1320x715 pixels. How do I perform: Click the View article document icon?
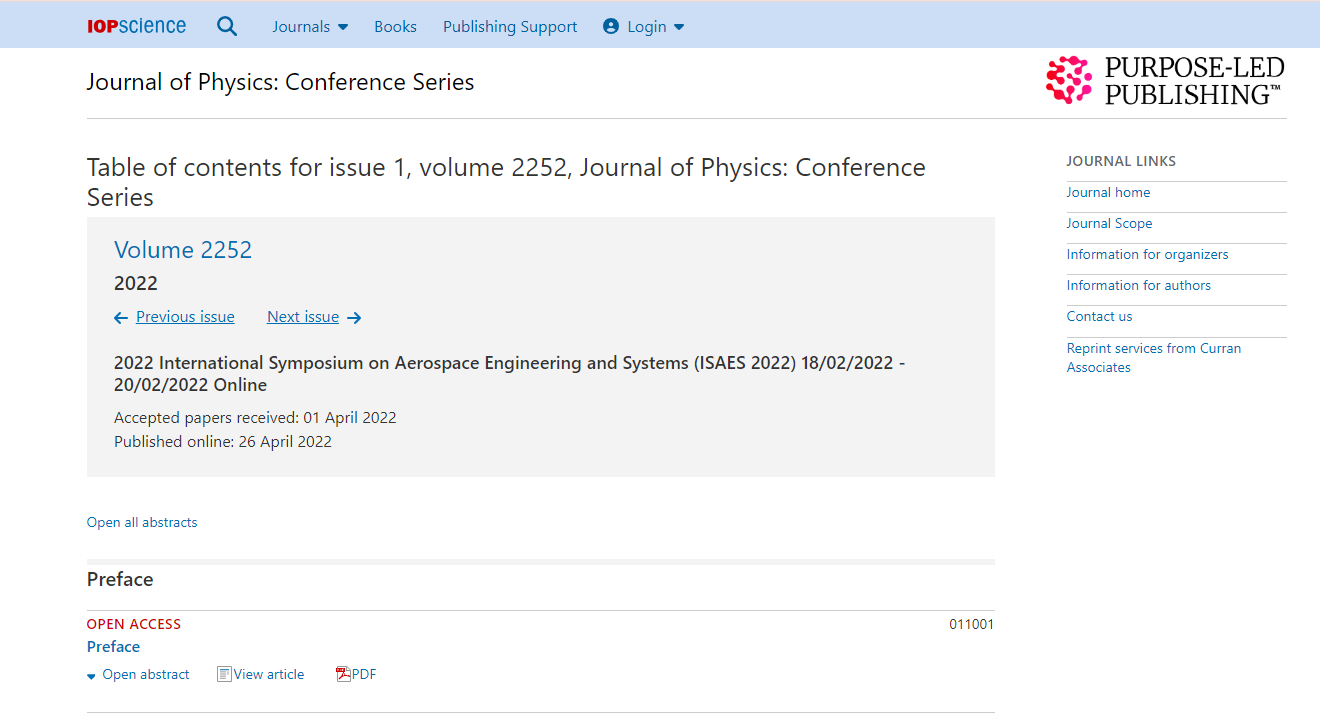click(x=224, y=674)
